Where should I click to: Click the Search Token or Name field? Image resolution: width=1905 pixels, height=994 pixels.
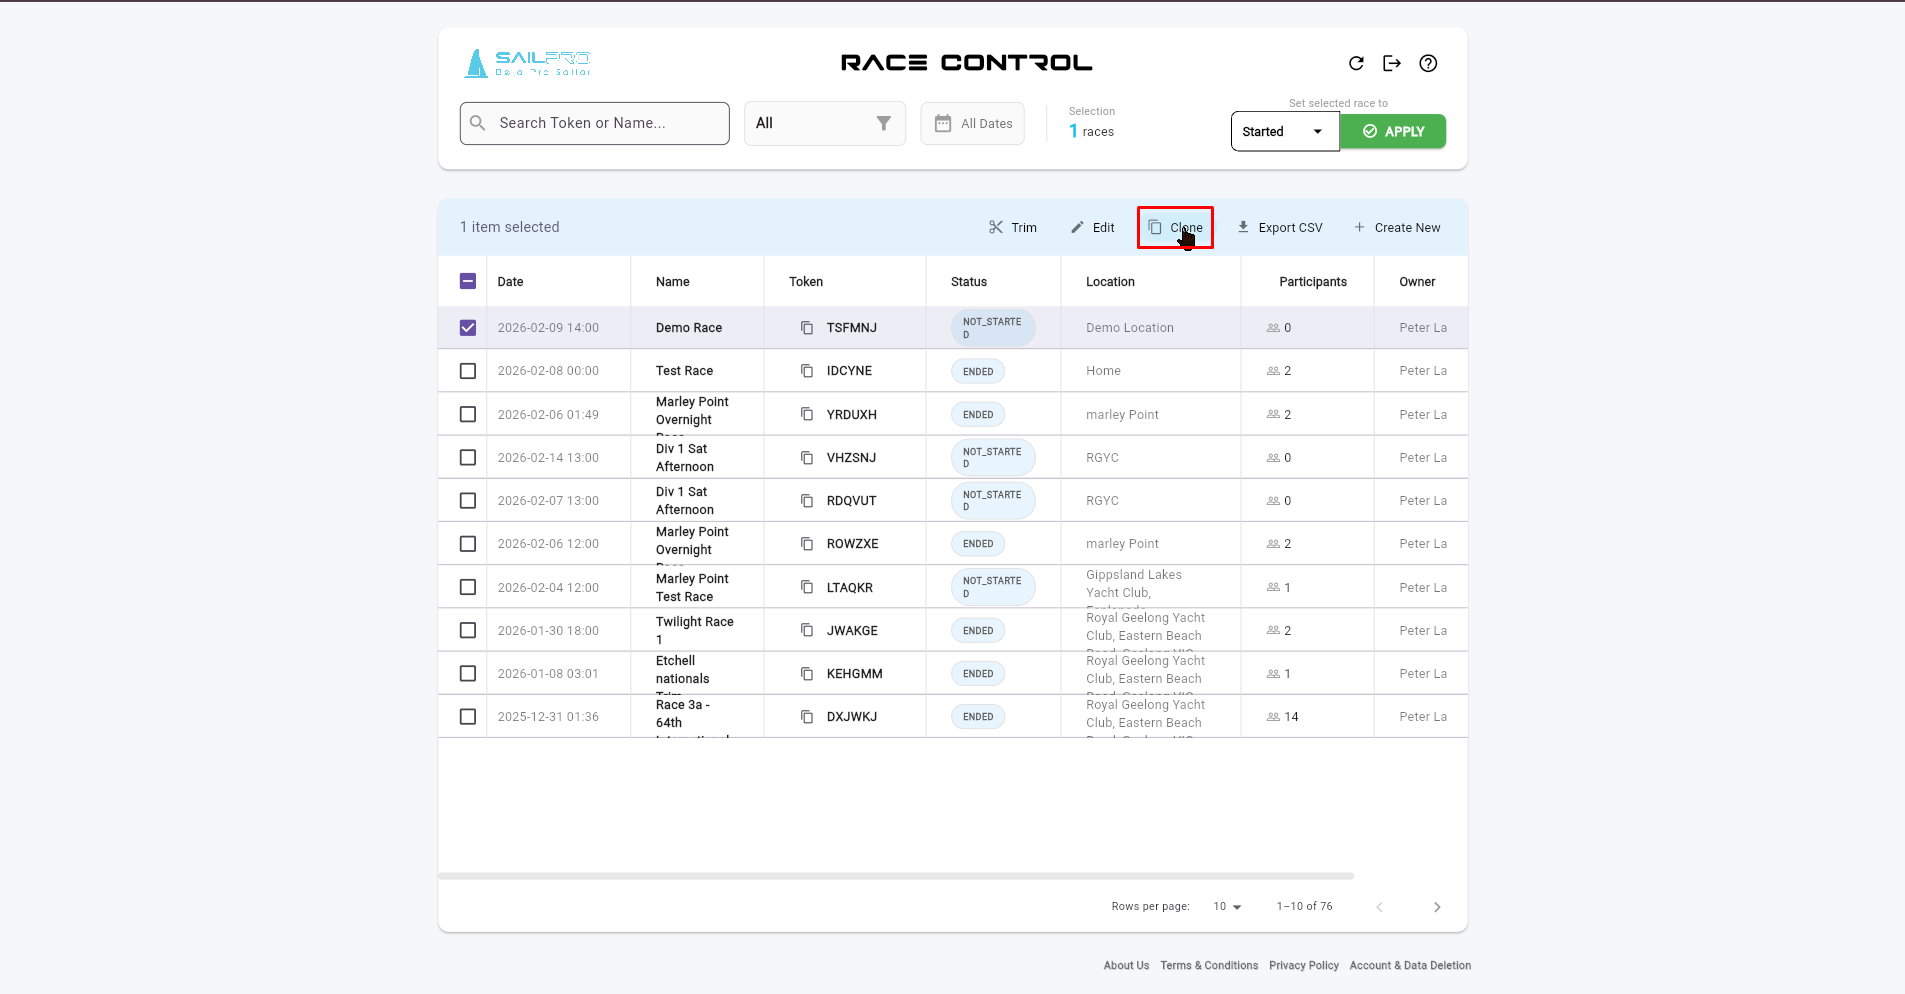[x=595, y=123]
